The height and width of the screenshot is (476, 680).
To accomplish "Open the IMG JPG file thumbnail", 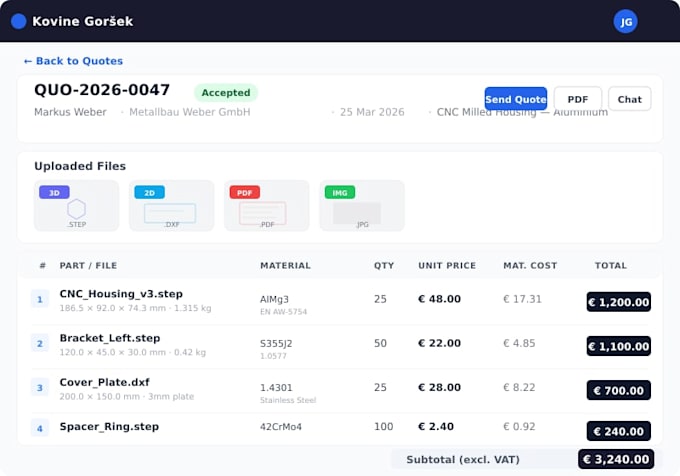I will pyautogui.click(x=362, y=205).
